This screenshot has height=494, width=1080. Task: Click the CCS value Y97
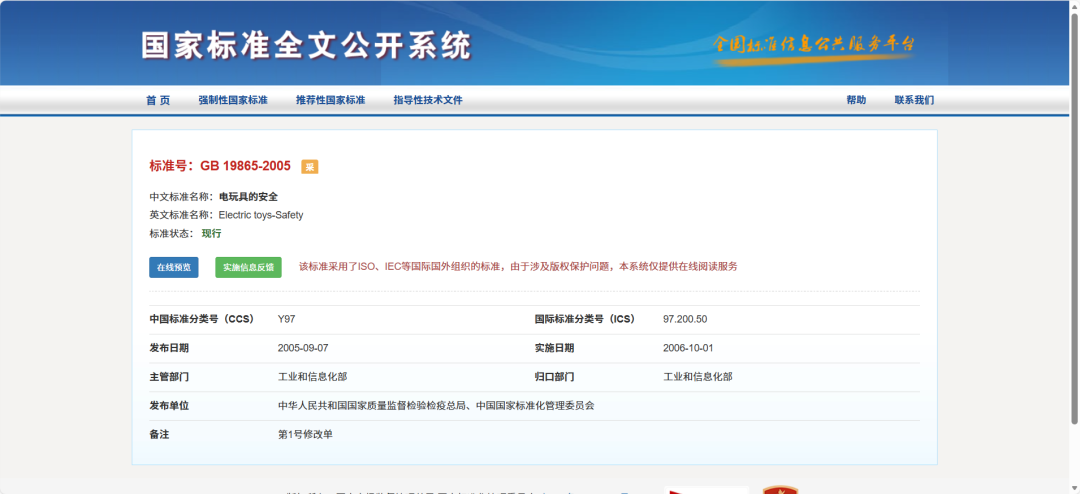tap(286, 319)
